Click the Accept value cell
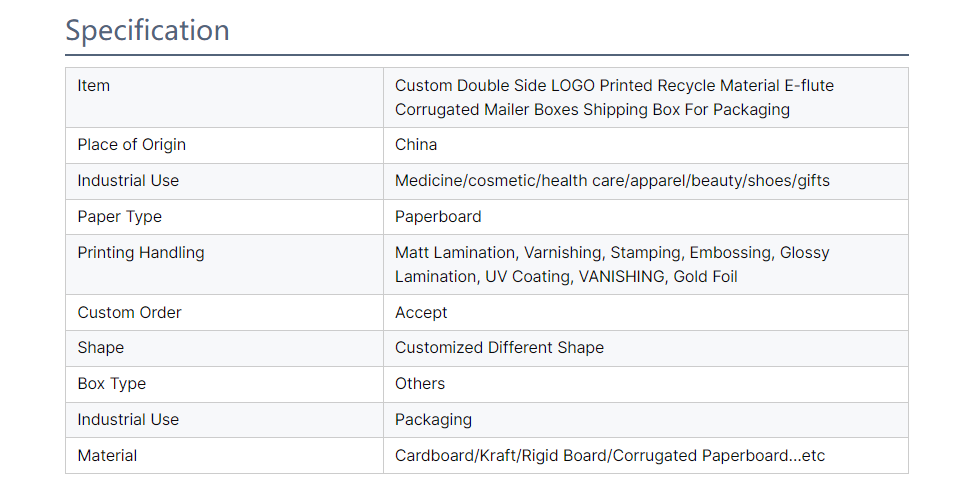960x504 pixels. (x=421, y=313)
